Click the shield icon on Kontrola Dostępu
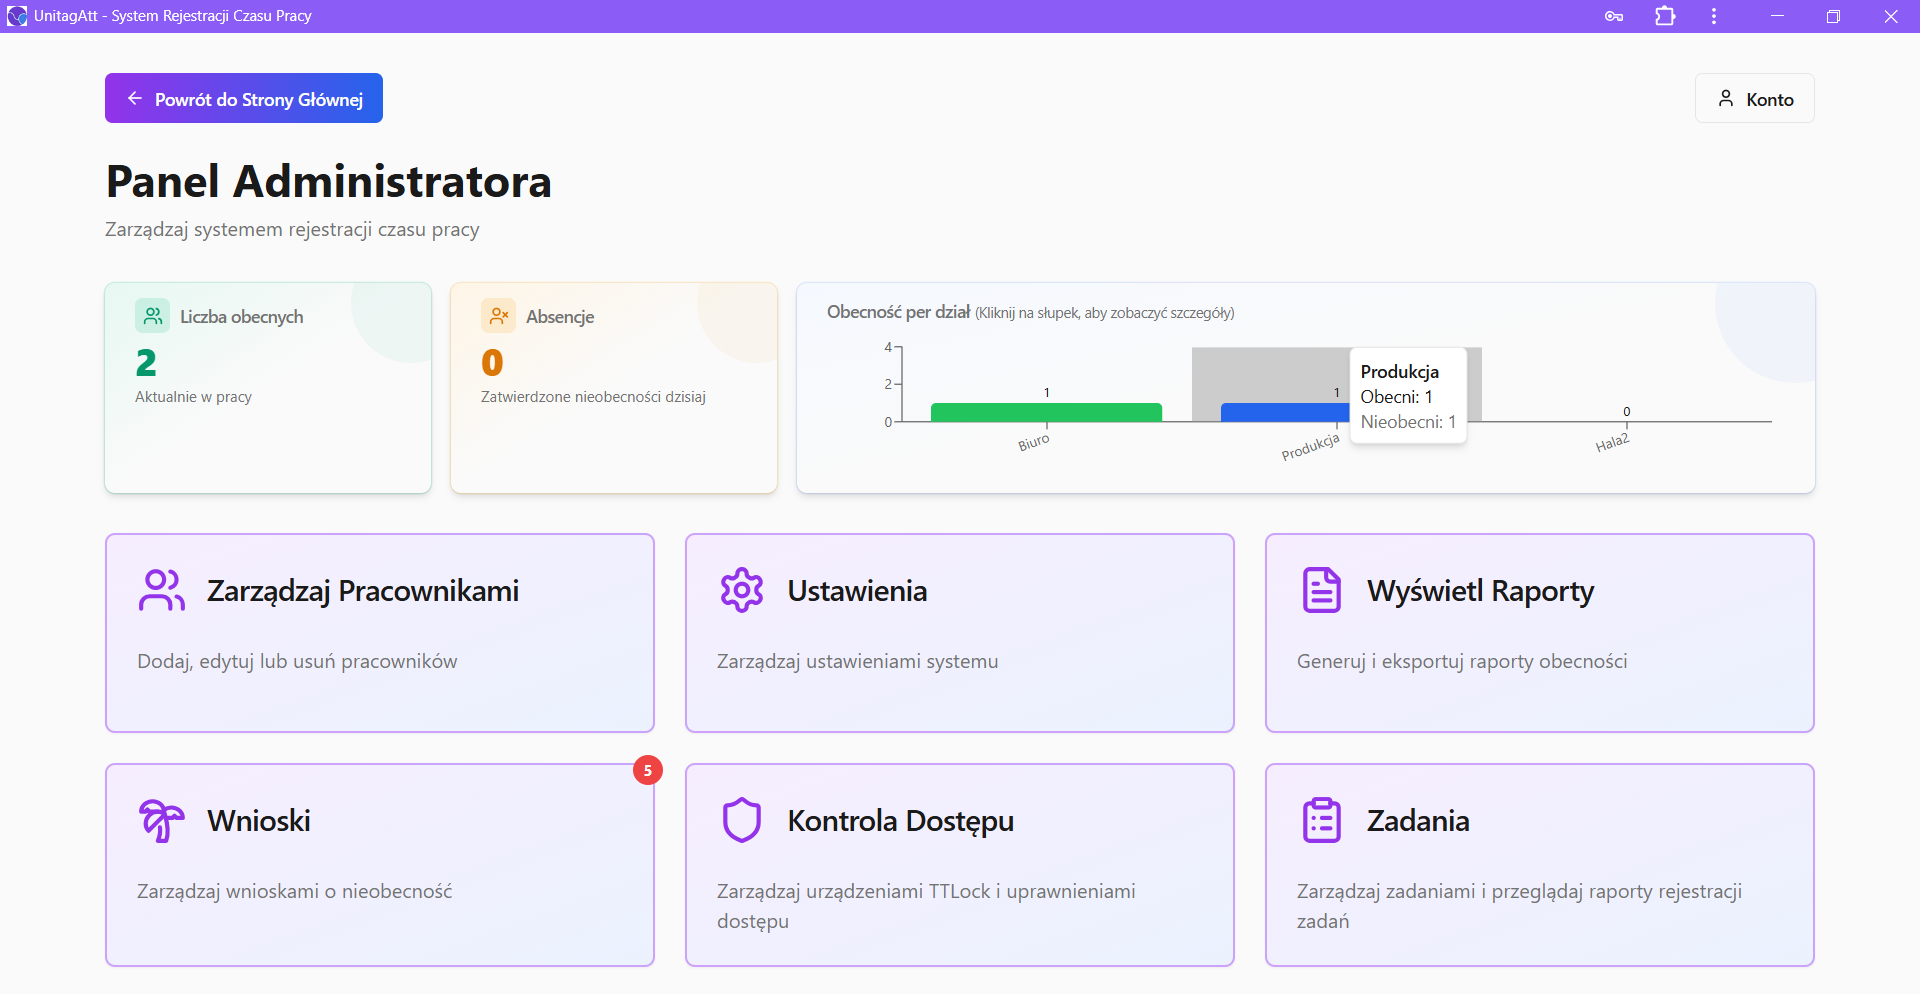The width and height of the screenshot is (1920, 994). point(742,820)
